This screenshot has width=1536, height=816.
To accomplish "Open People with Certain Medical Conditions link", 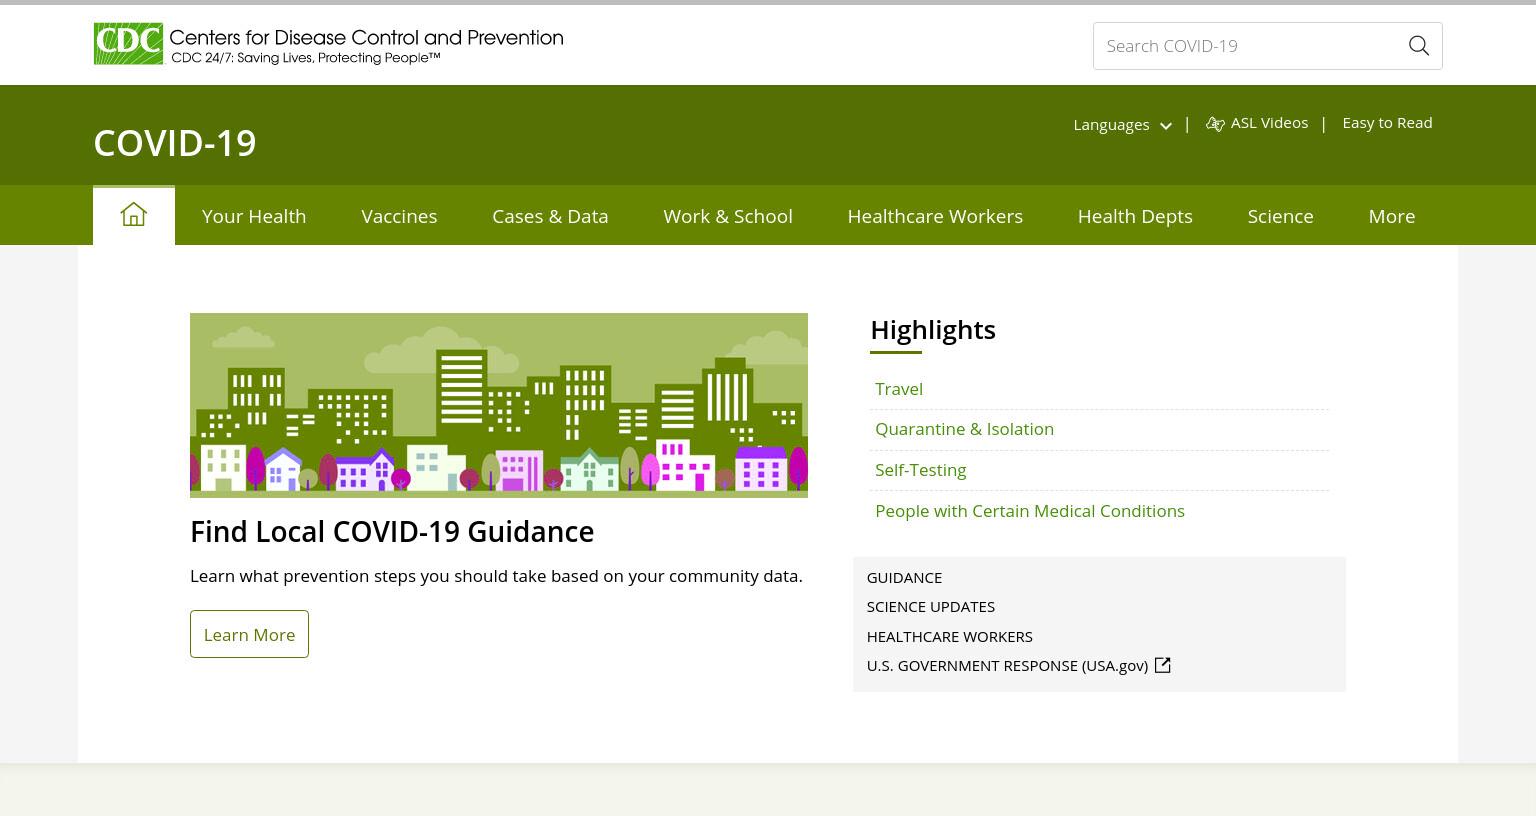I will pos(1030,511).
